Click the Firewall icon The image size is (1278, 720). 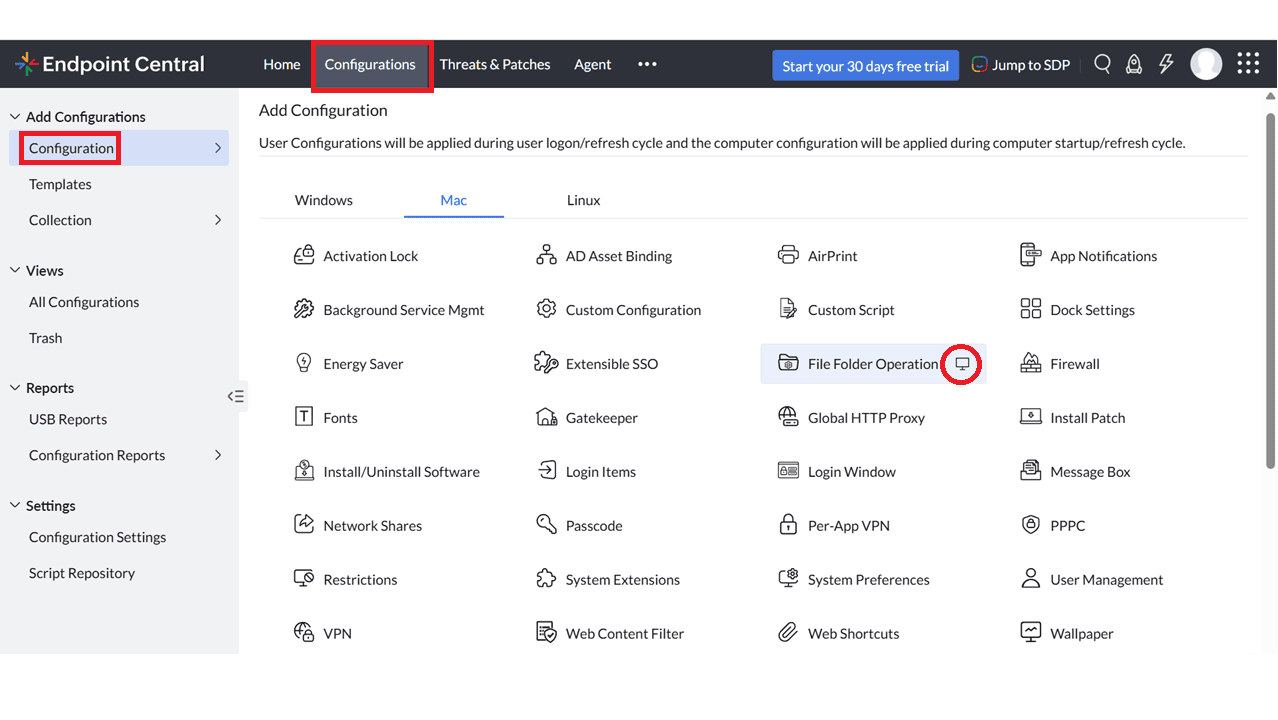click(x=1030, y=363)
